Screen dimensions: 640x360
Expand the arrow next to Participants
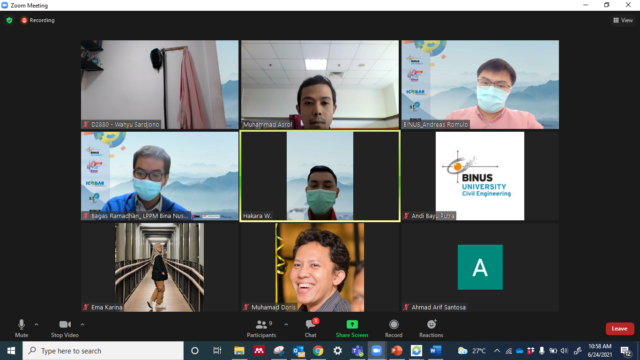pyautogui.click(x=286, y=324)
